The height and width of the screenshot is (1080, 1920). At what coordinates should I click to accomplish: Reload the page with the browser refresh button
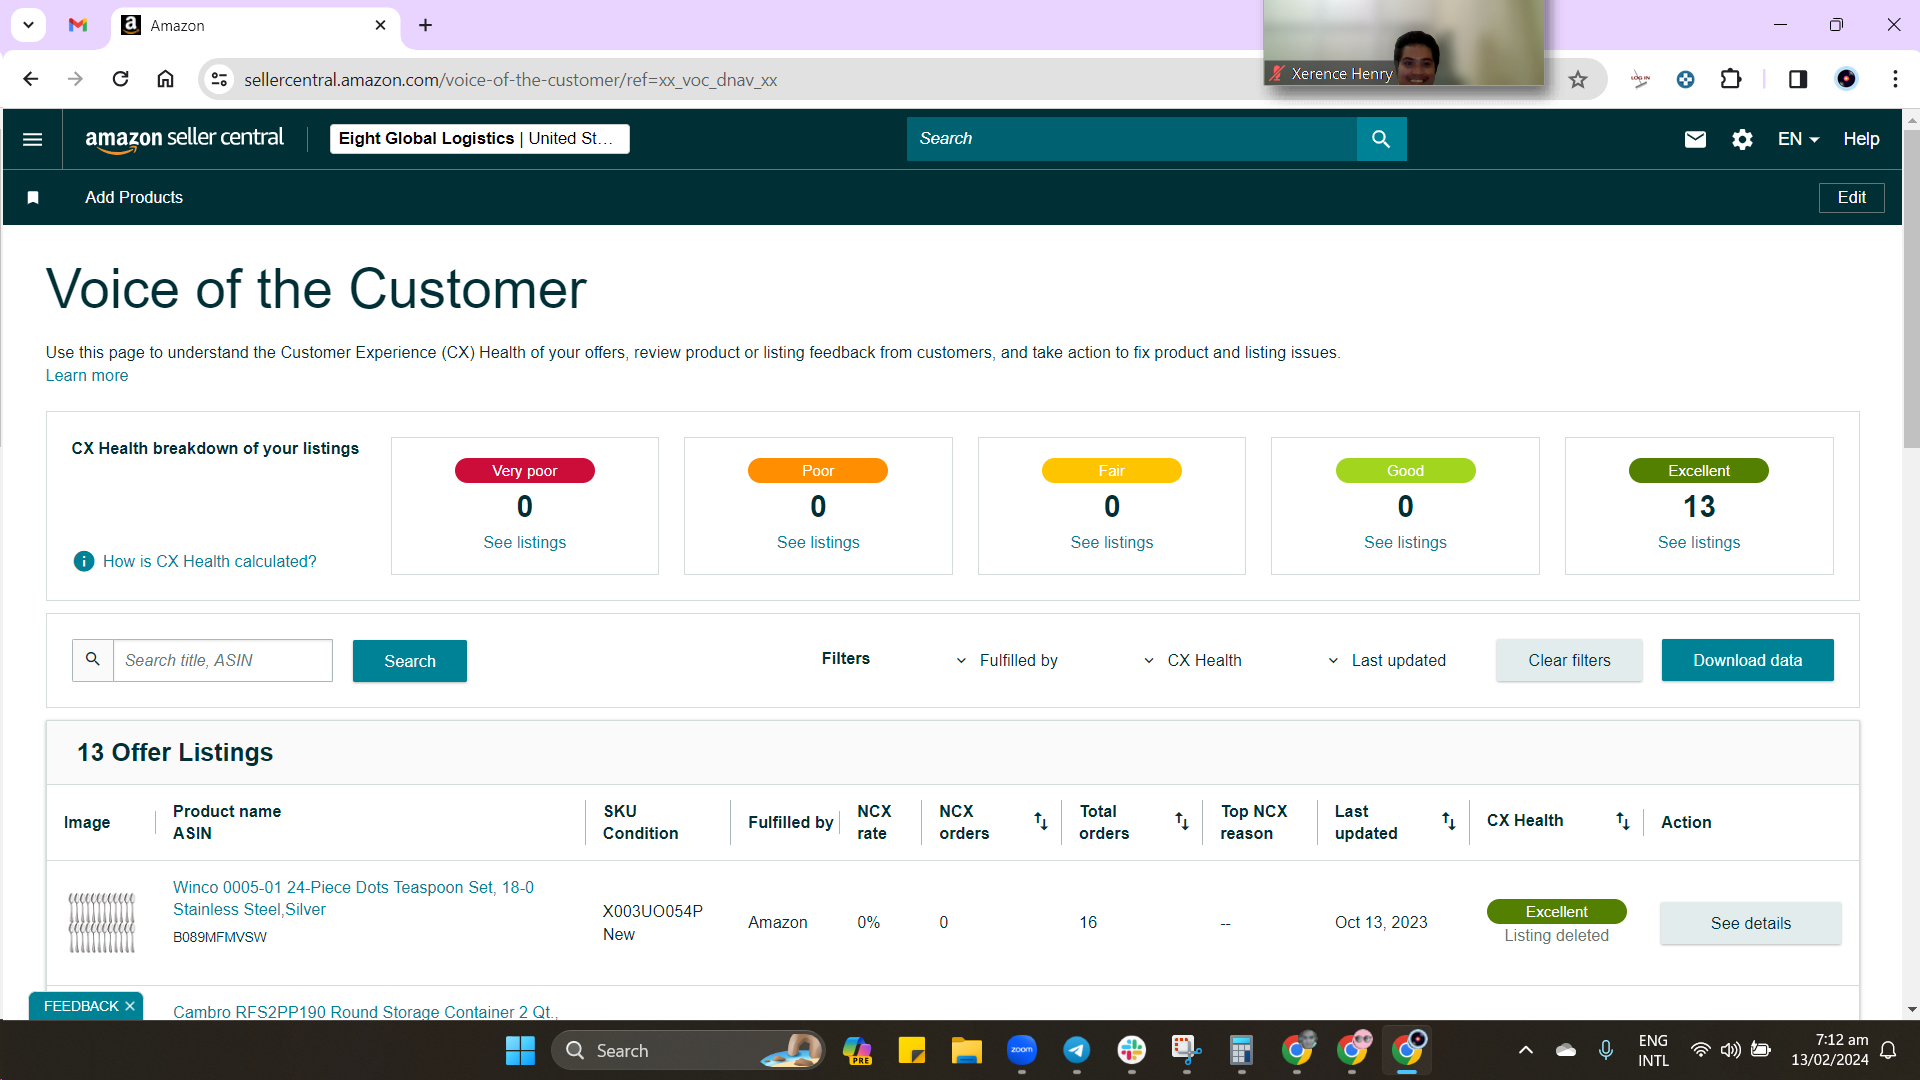point(121,79)
